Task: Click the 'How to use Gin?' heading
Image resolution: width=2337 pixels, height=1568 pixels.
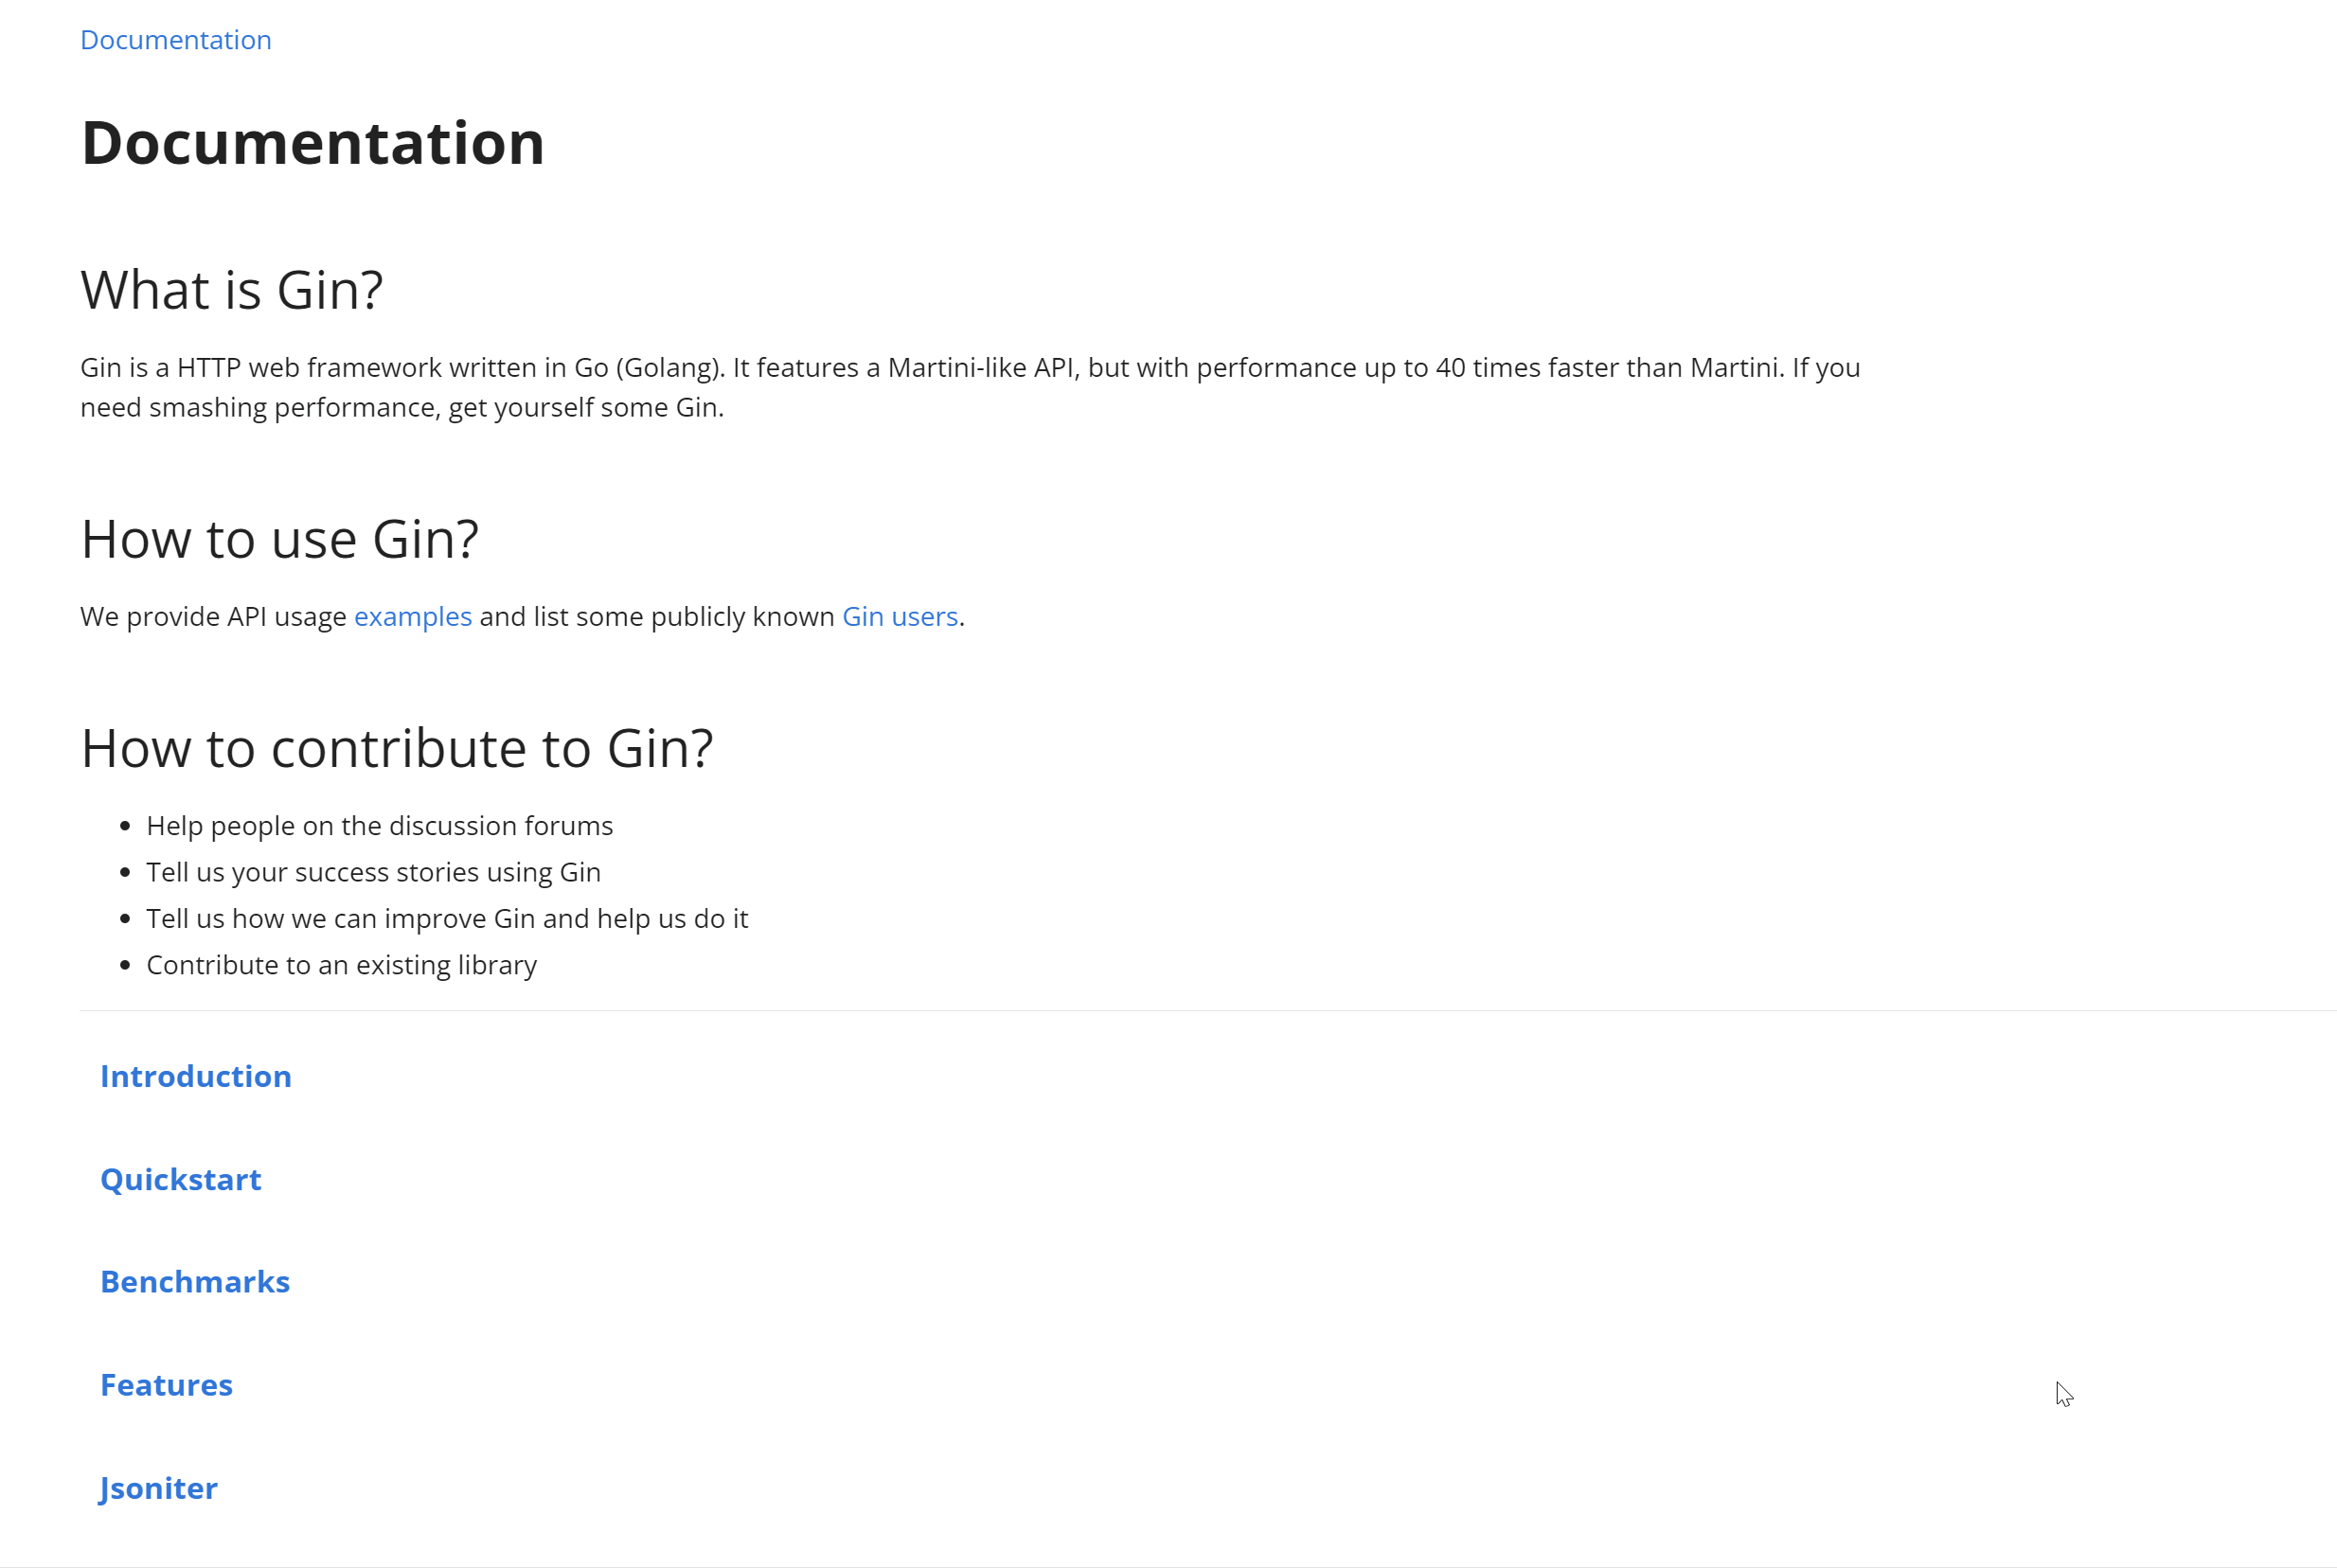Action: 279,539
